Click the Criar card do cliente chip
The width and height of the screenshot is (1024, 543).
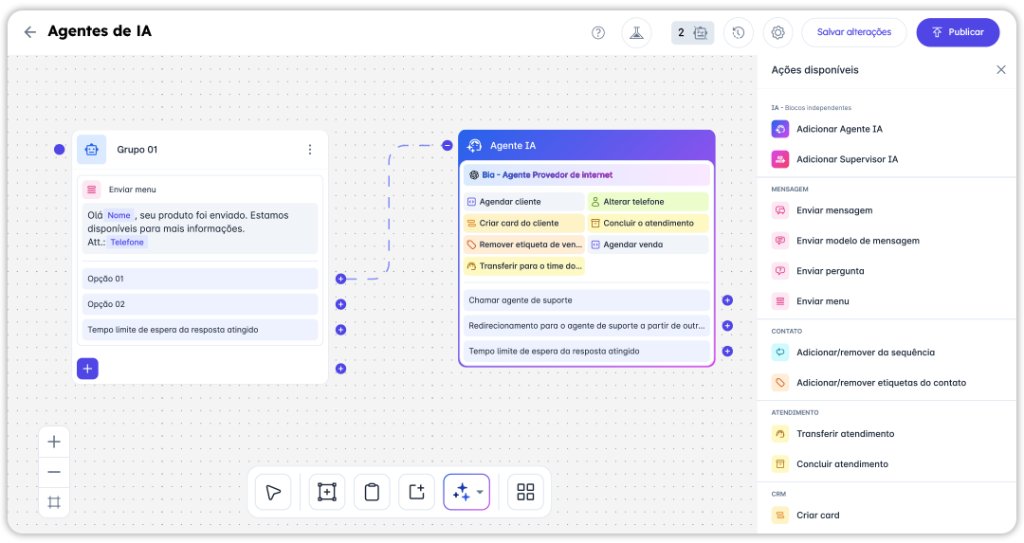click(x=524, y=223)
